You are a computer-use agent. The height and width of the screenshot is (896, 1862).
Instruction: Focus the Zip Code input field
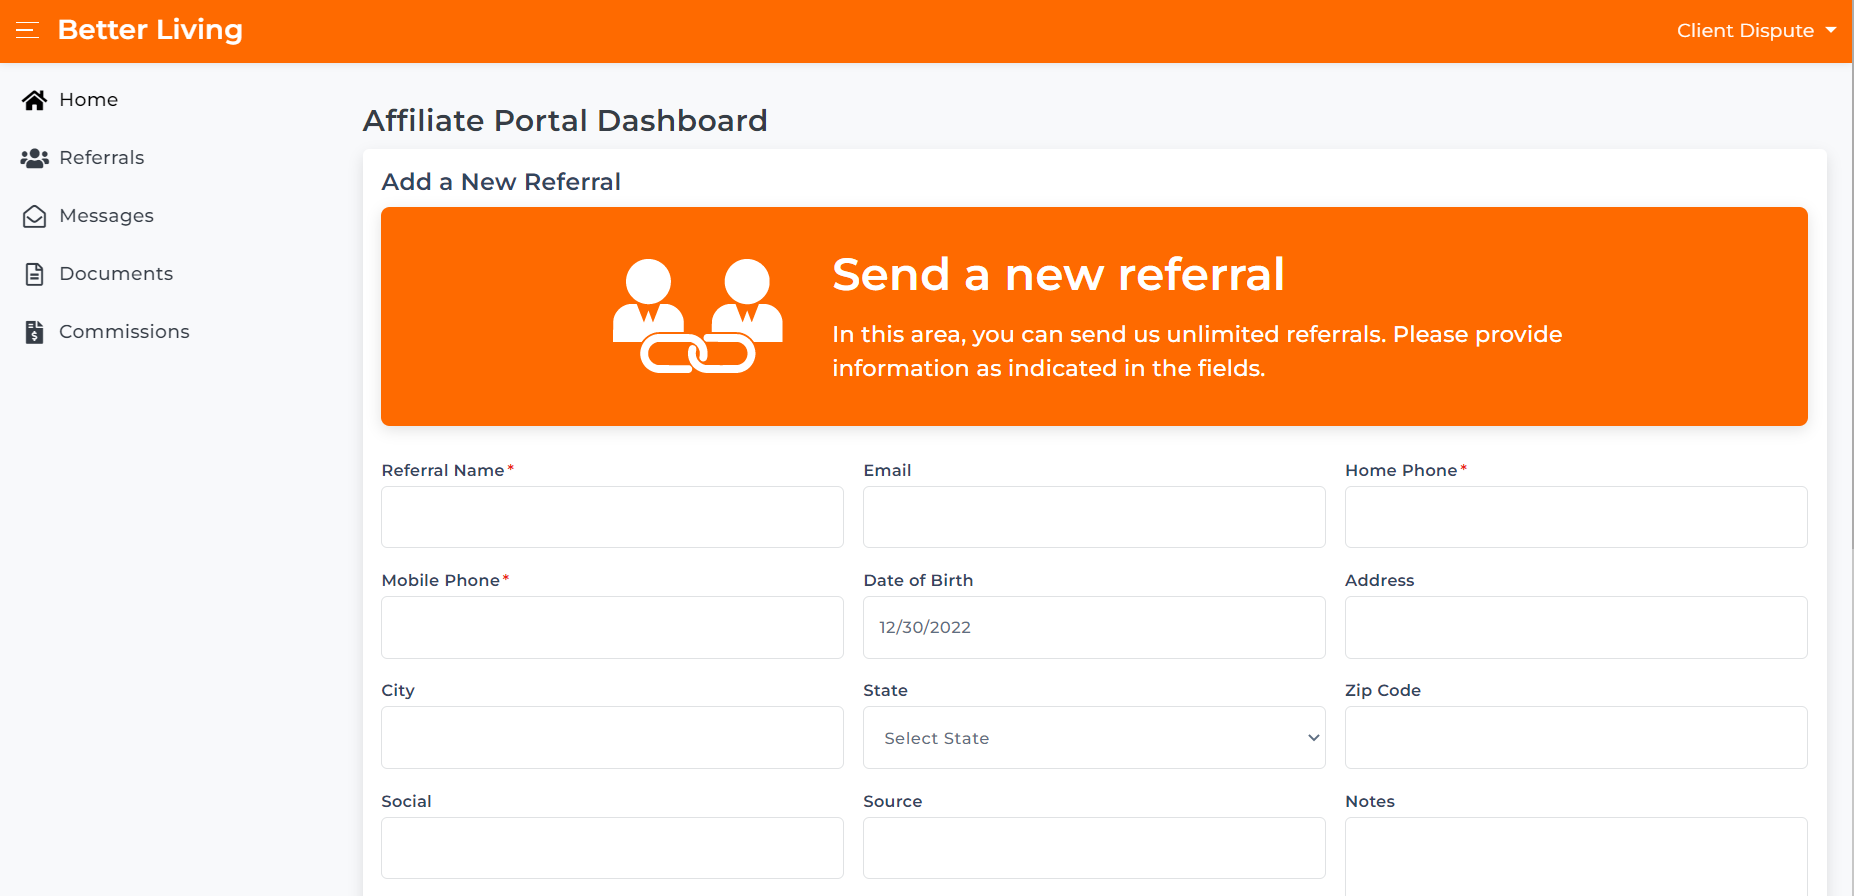(x=1576, y=738)
